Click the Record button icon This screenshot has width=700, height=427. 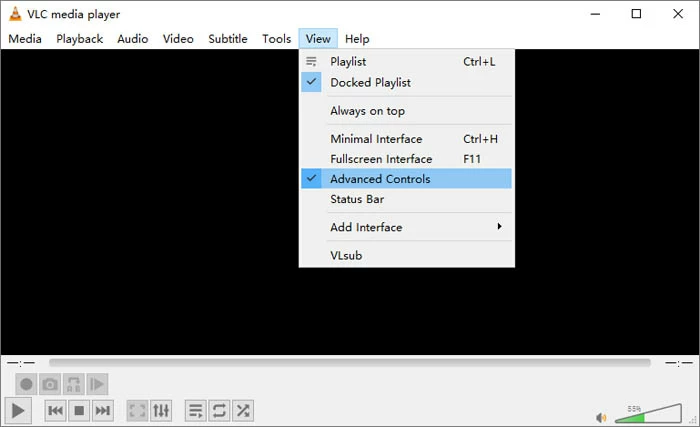click(x=27, y=384)
